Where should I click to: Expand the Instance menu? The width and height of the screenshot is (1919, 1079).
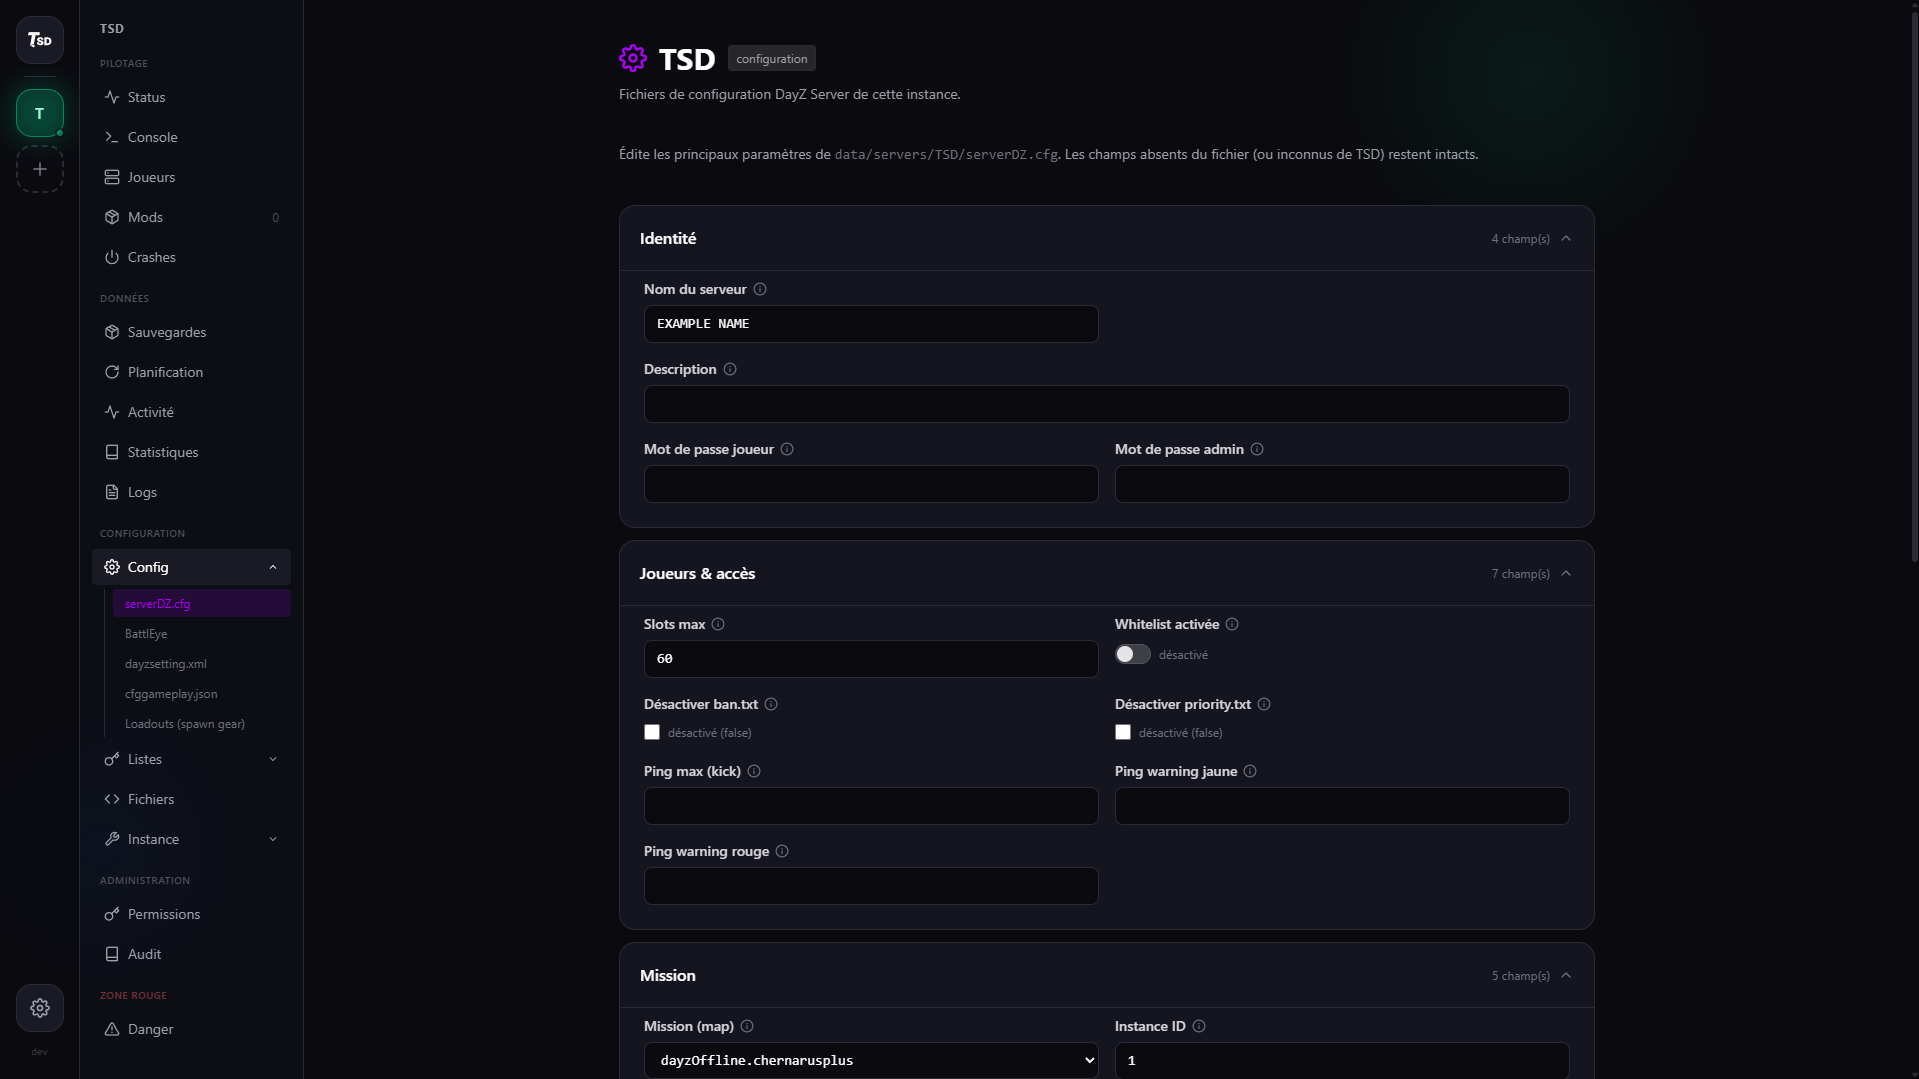191,839
